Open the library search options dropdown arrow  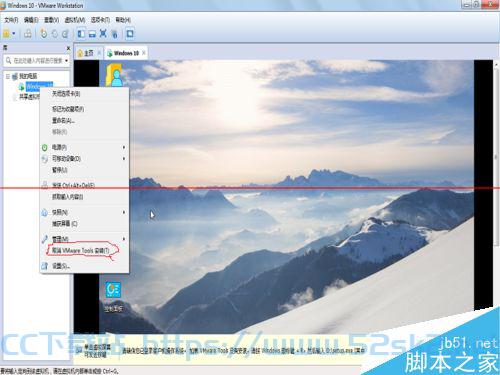(x=67, y=61)
